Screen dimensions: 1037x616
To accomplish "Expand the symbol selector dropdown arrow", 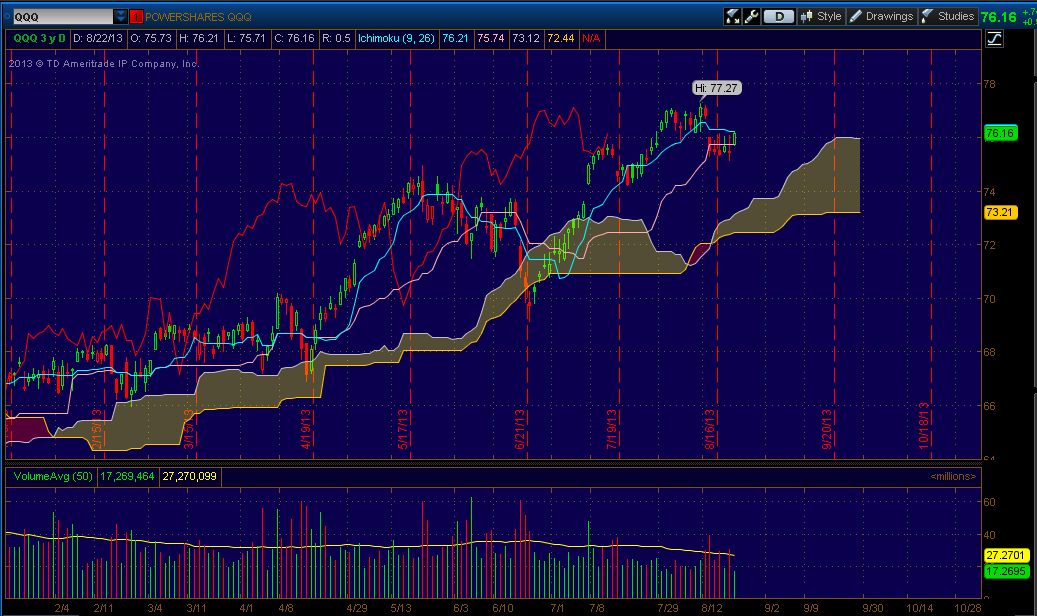I will point(120,17).
